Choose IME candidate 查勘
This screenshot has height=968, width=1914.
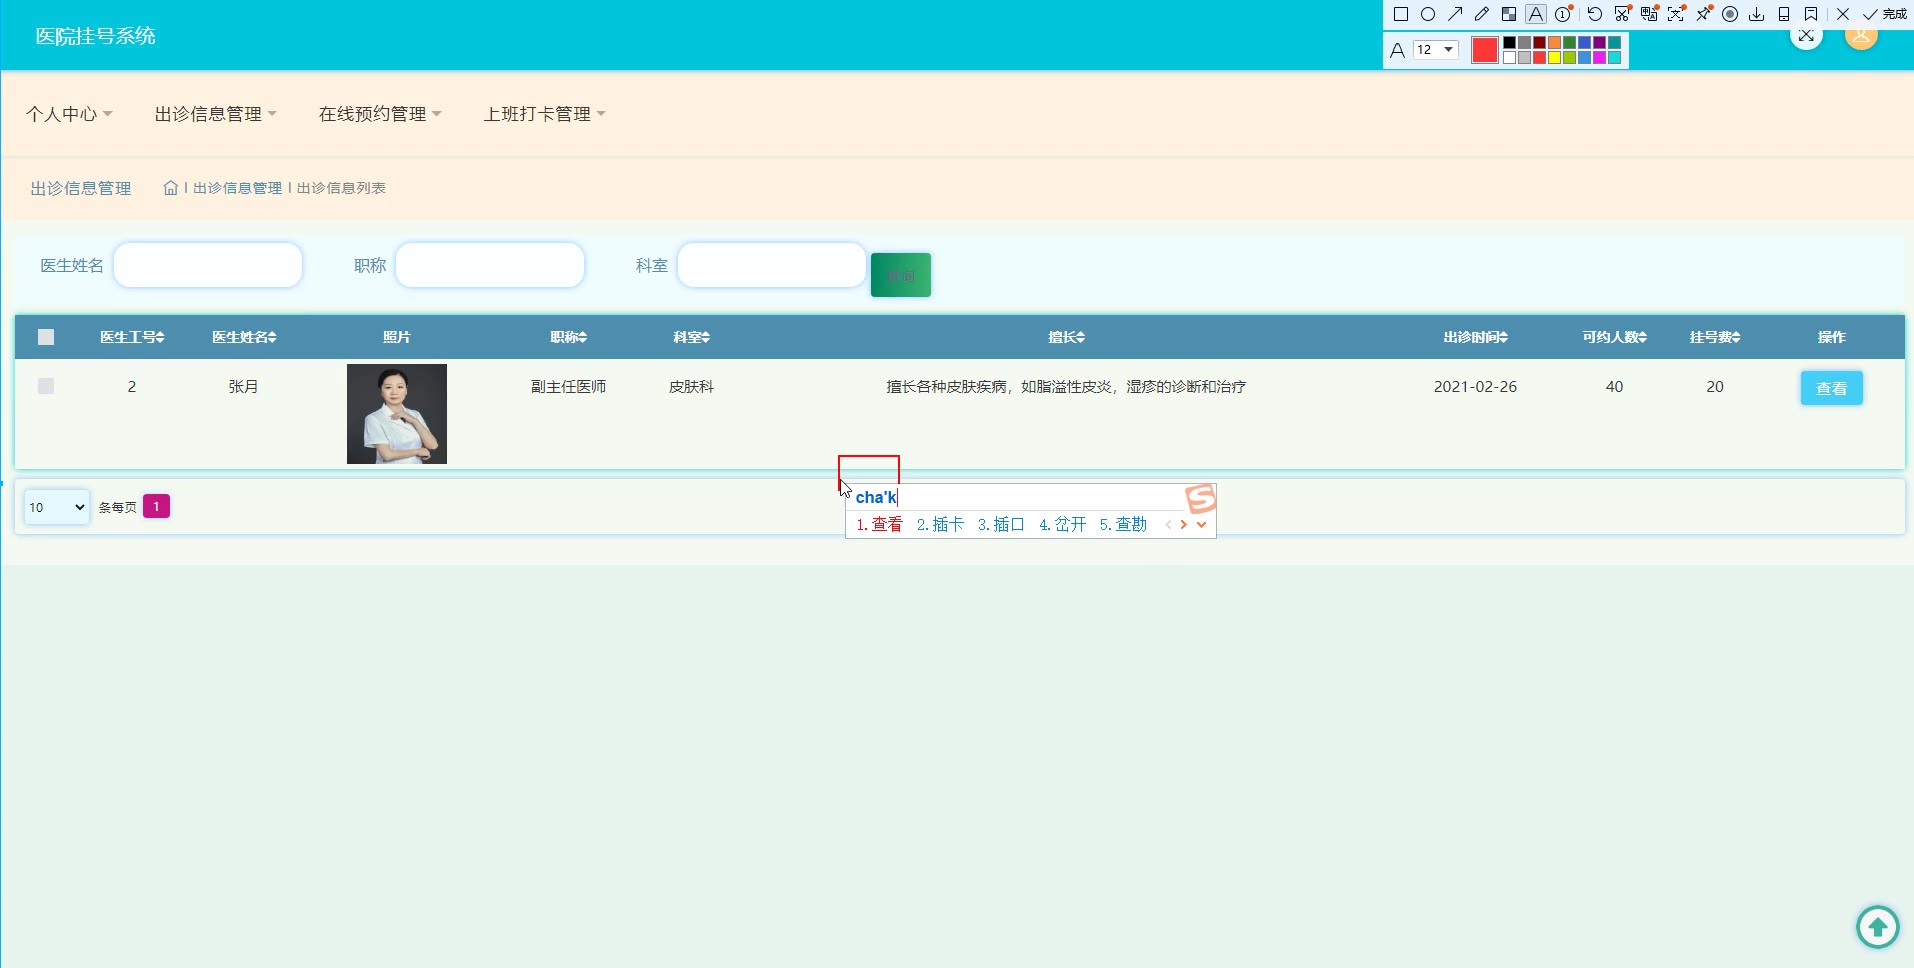coord(1123,525)
